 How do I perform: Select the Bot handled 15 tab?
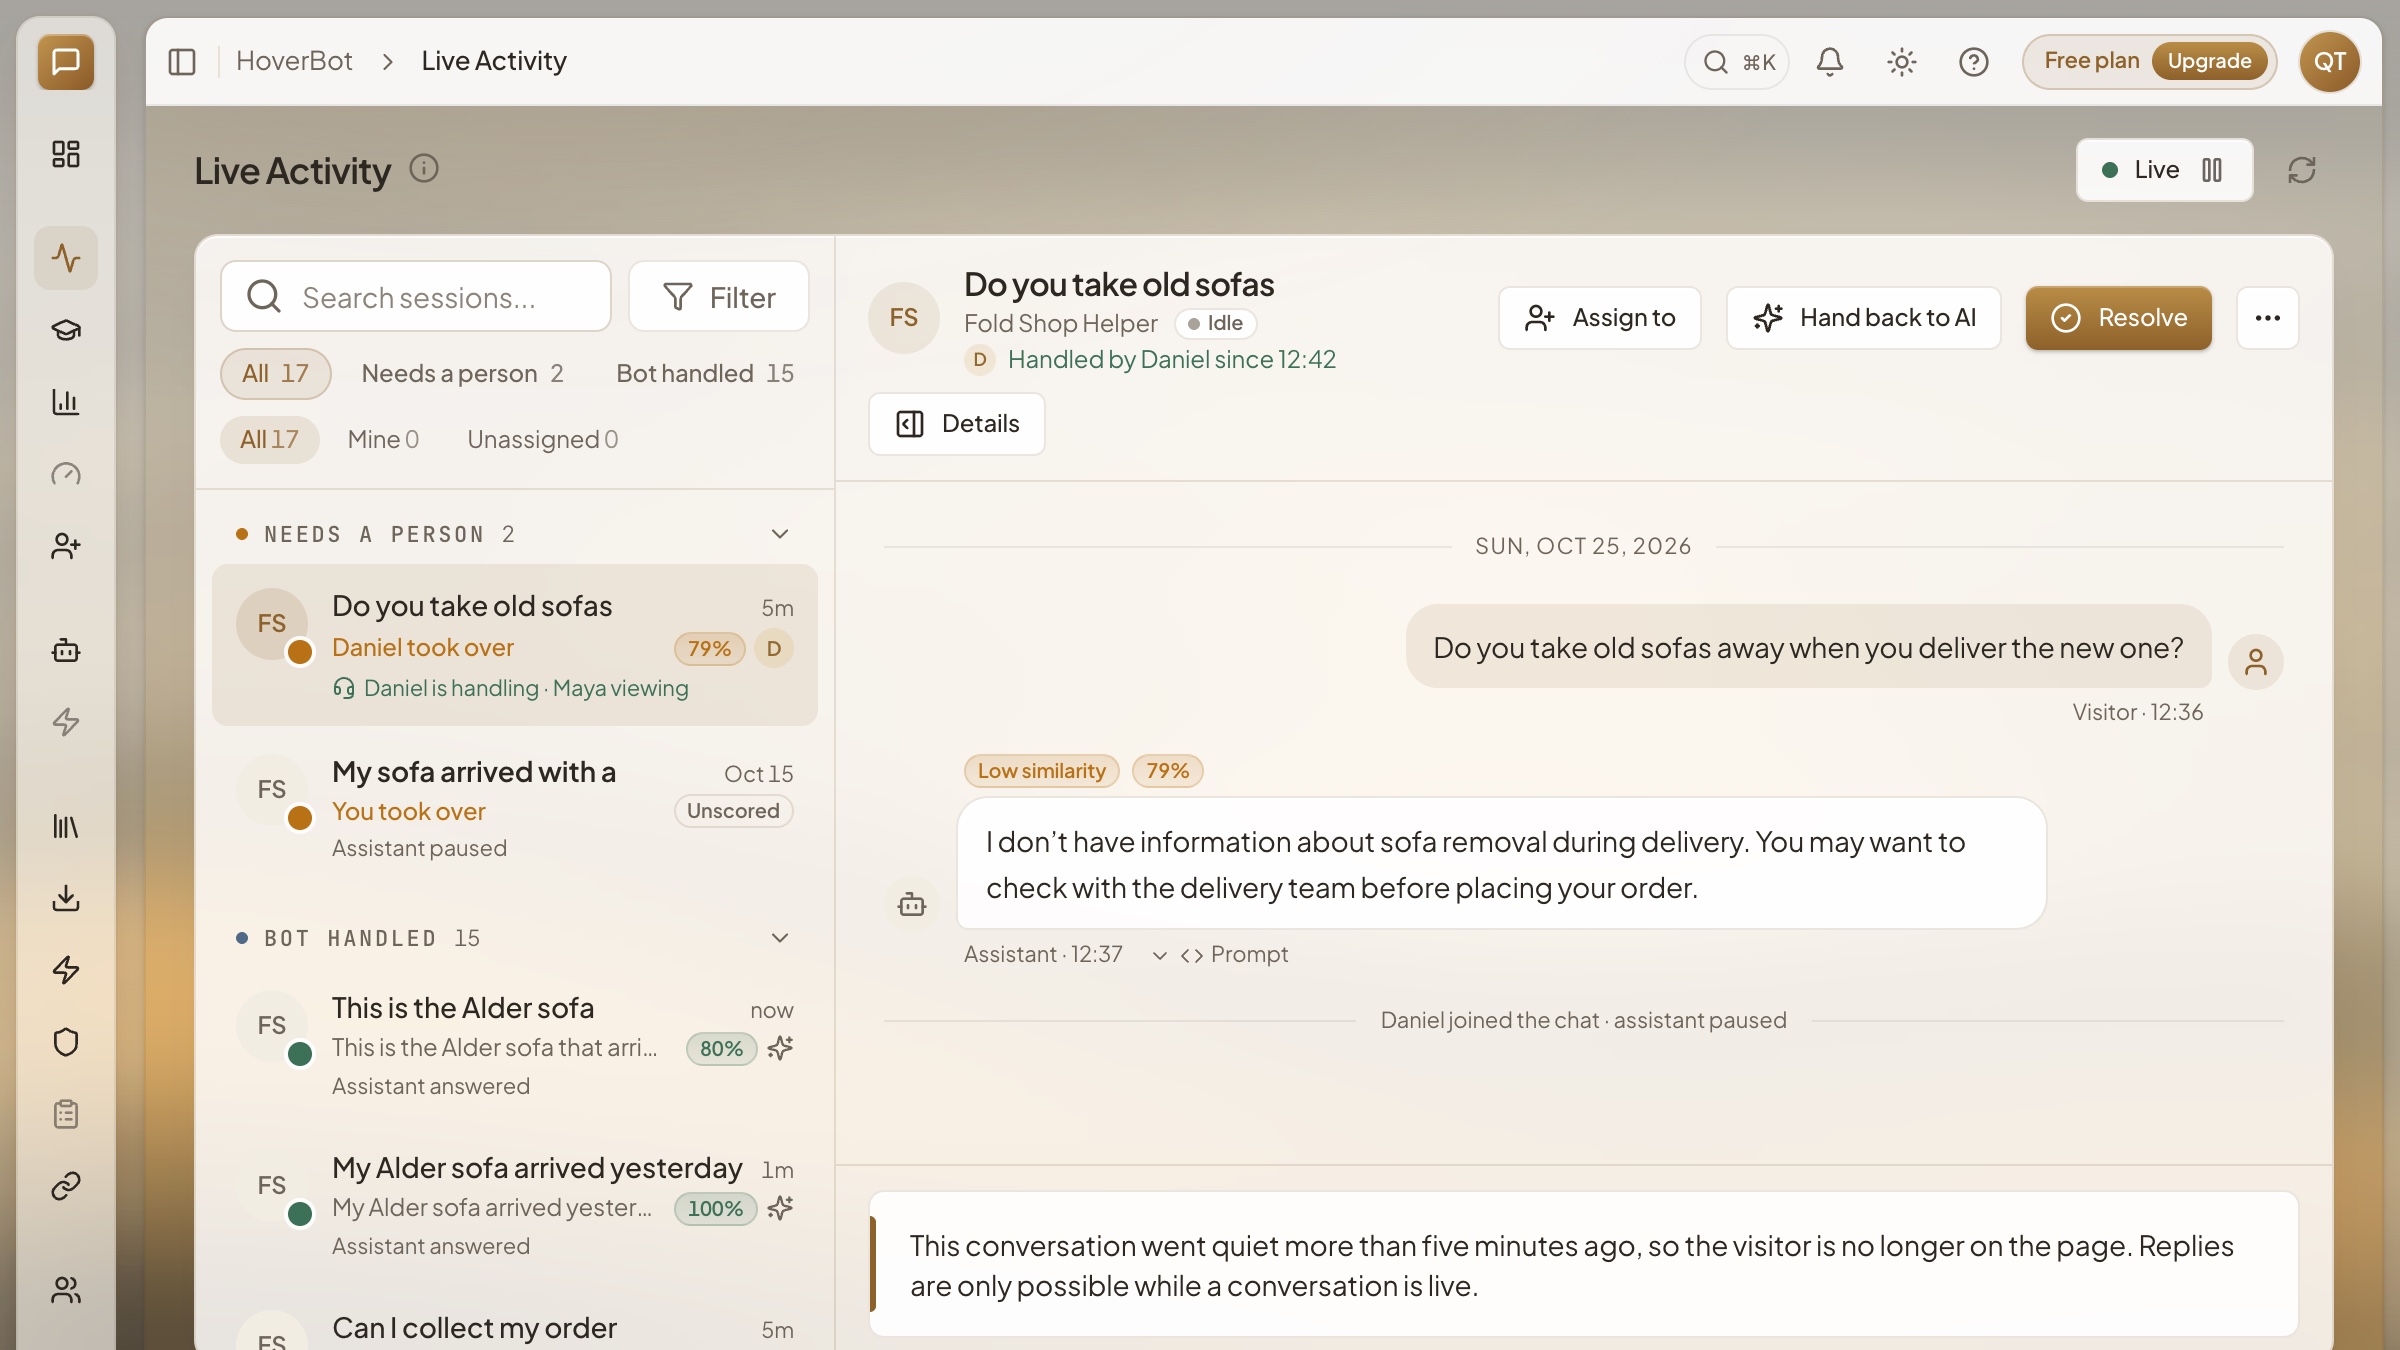[705, 374]
